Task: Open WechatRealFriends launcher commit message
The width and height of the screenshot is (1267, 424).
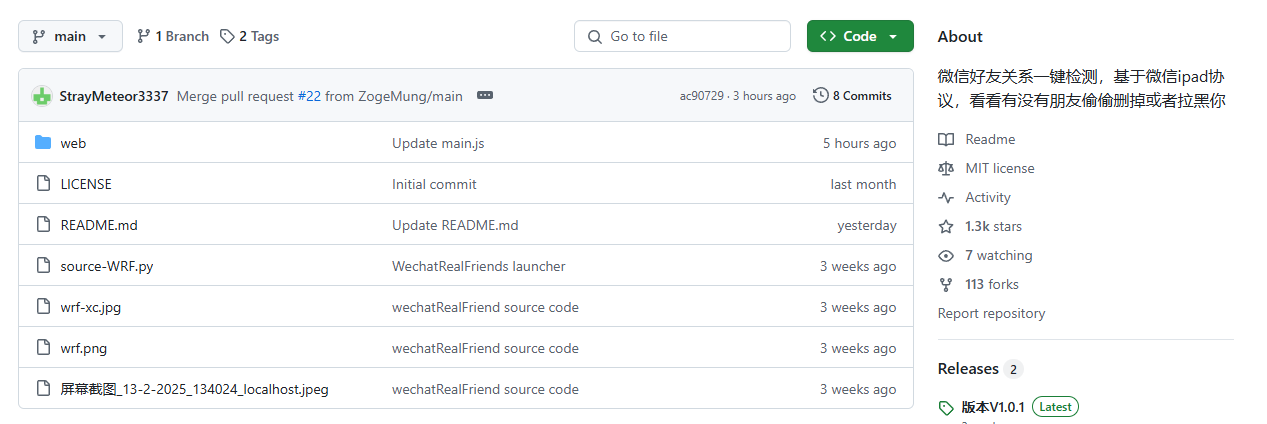Action: tap(479, 266)
